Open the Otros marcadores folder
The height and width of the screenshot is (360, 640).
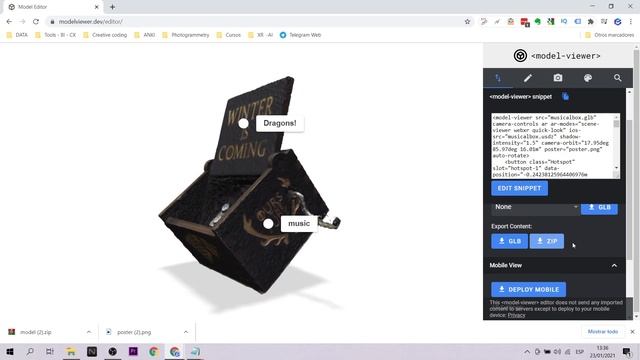click(609, 35)
